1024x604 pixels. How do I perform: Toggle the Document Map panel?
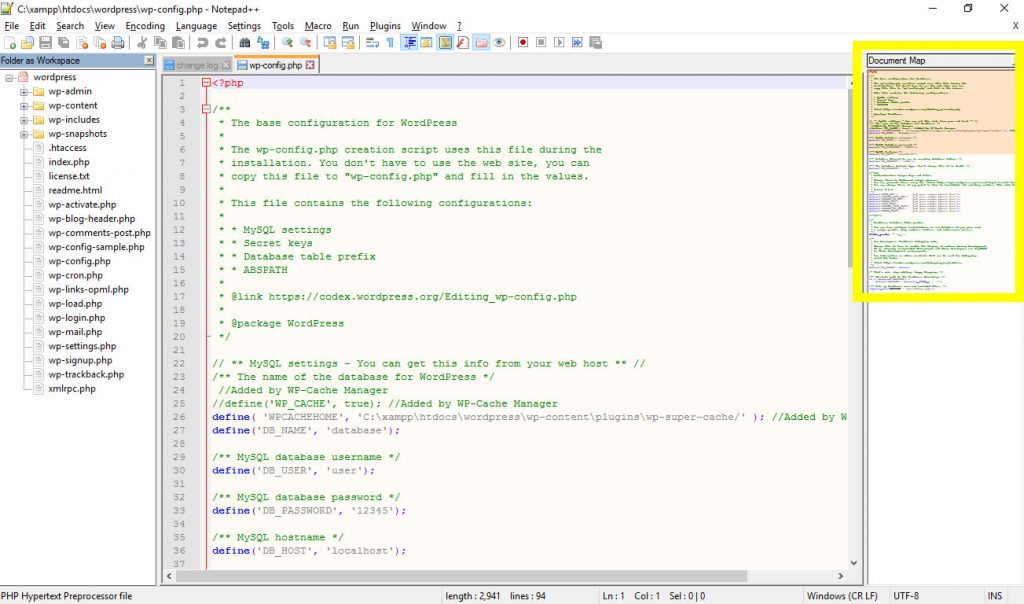pos(443,42)
